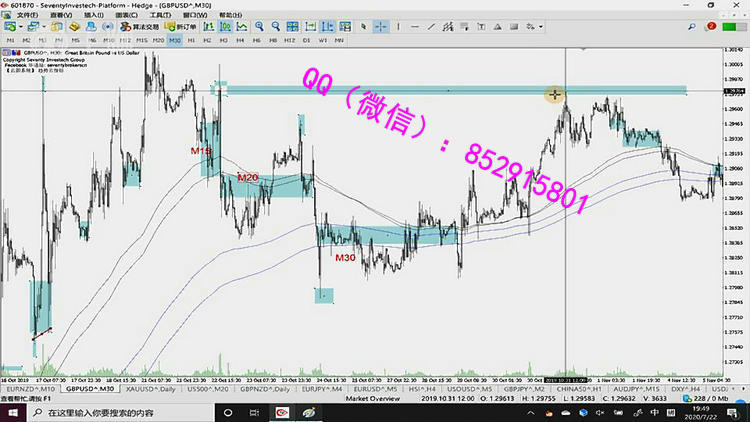Open the 文件(F) menu
This screenshot has width=750, height=422.
[x=27, y=15]
